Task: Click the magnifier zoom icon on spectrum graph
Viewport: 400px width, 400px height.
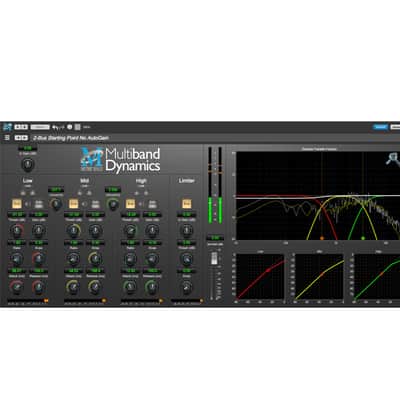Action: [393, 159]
